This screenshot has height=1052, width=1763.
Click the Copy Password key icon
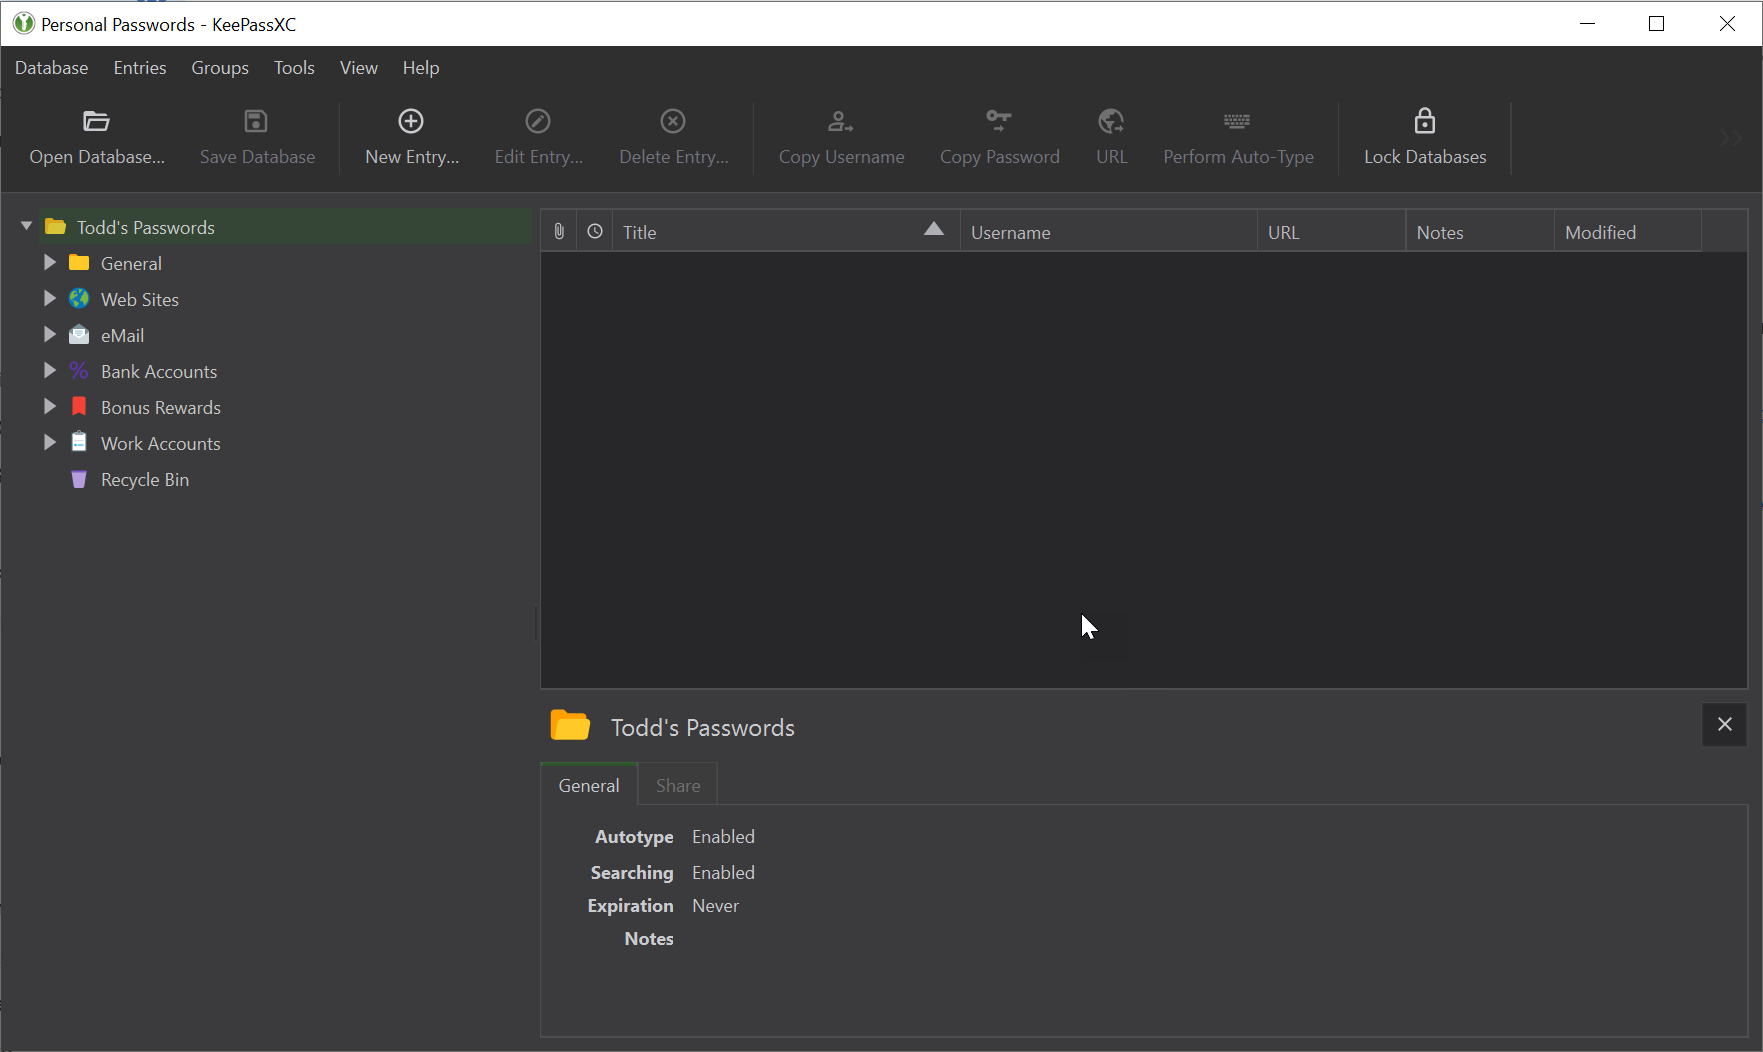point(999,121)
